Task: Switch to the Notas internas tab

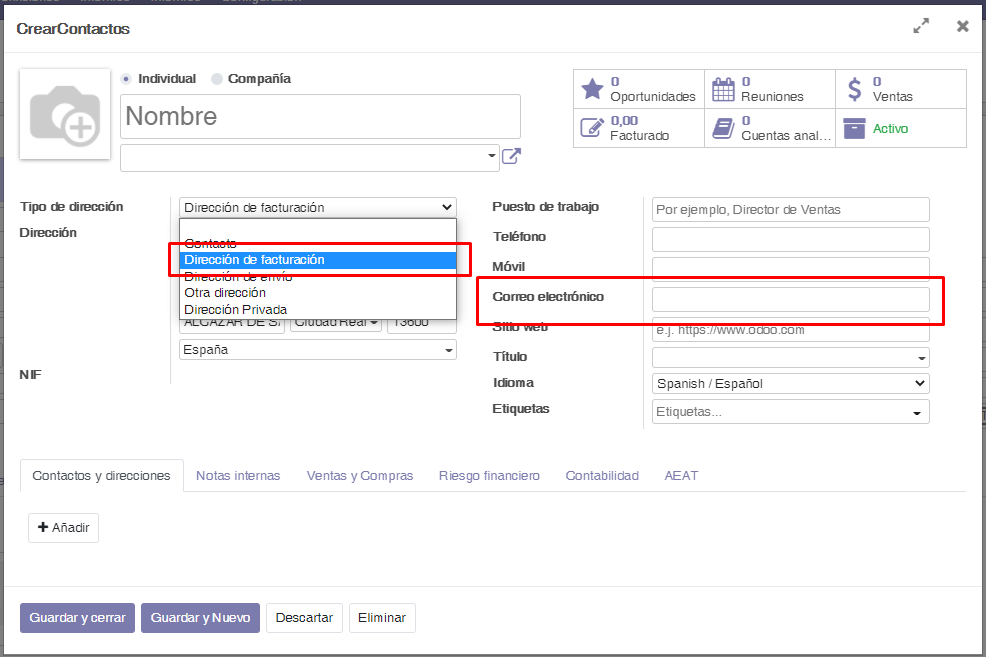Action: coord(238,476)
